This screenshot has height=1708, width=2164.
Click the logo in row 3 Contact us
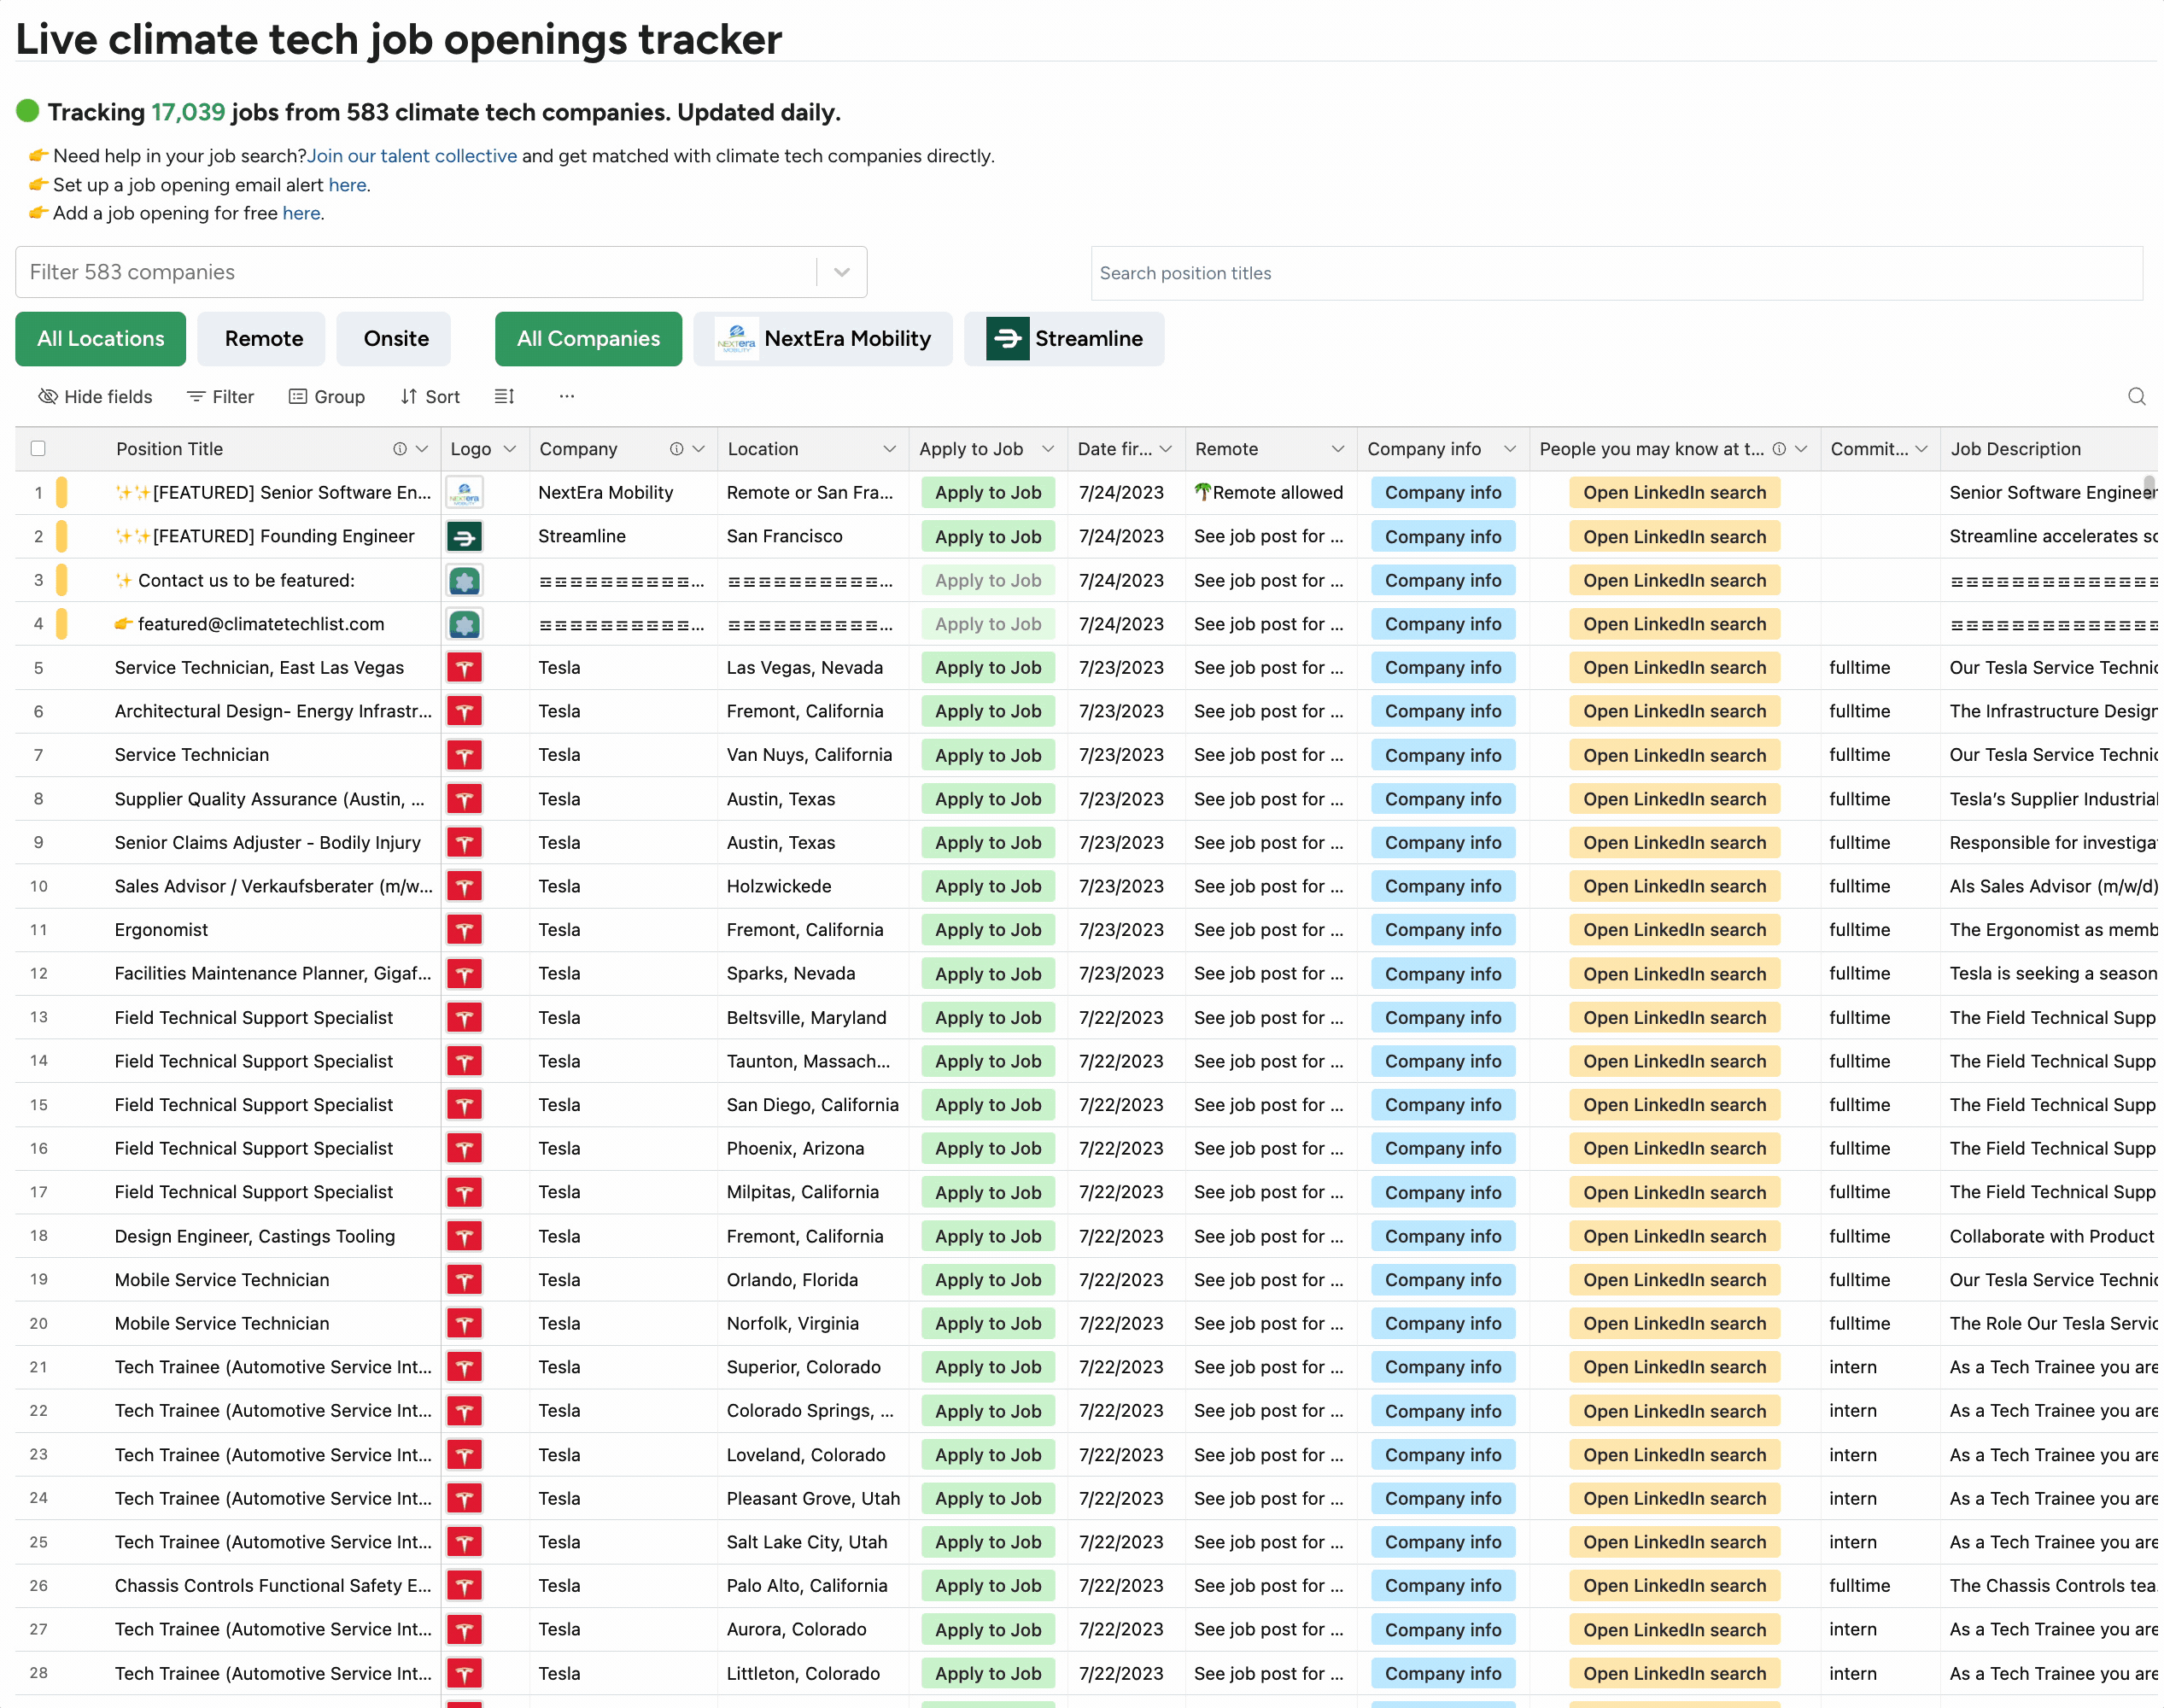coord(464,581)
